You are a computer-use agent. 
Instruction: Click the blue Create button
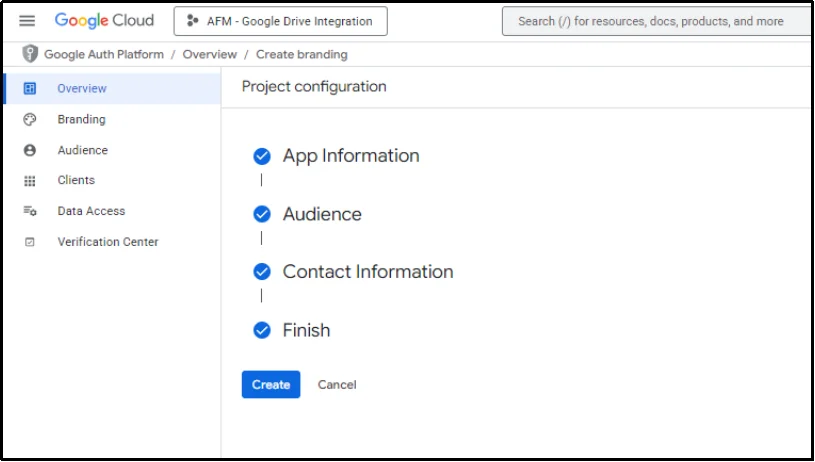click(271, 385)
